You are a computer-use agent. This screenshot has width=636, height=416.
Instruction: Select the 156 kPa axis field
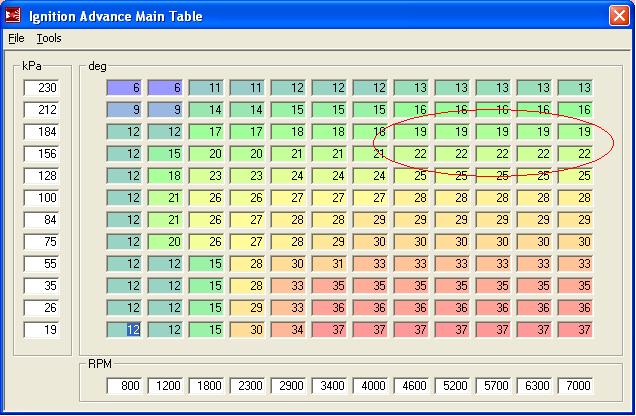point(42,154)
